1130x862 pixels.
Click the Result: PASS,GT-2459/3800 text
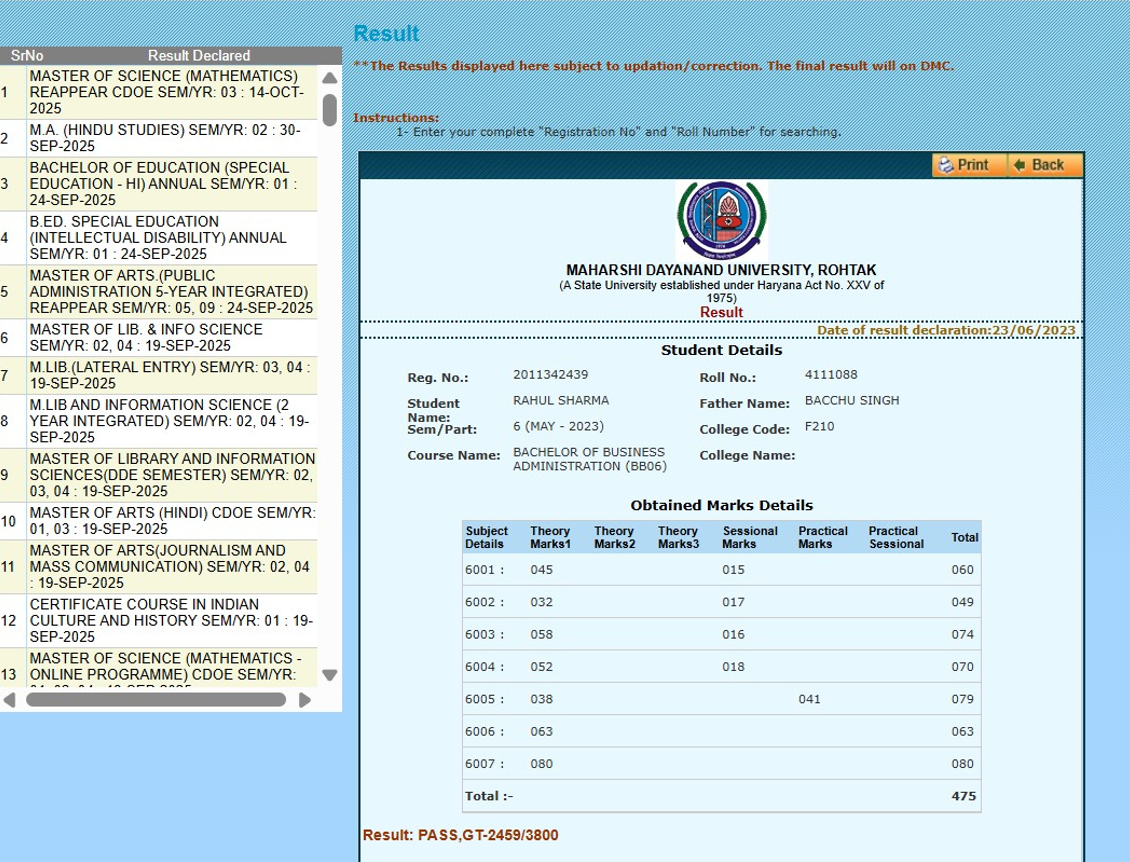pyautogui.click(x=460, y=835)
